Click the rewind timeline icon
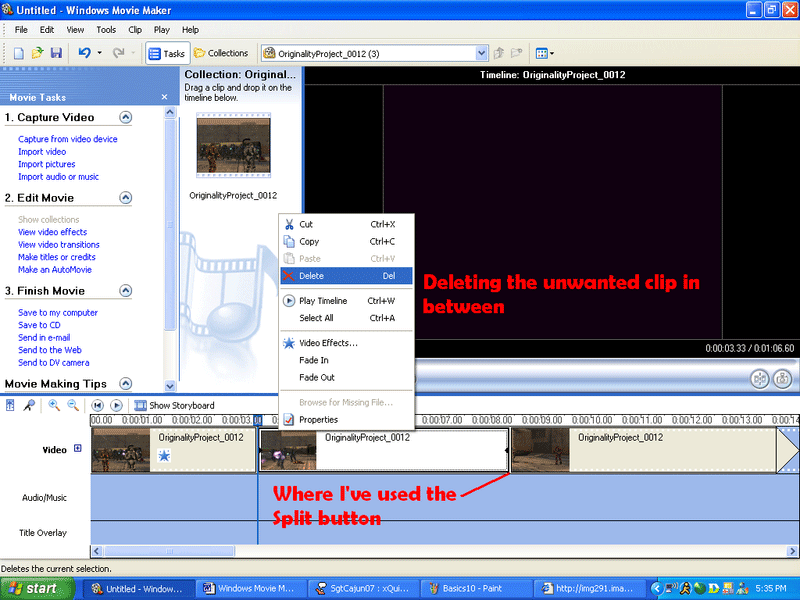 tap(98, 405)
